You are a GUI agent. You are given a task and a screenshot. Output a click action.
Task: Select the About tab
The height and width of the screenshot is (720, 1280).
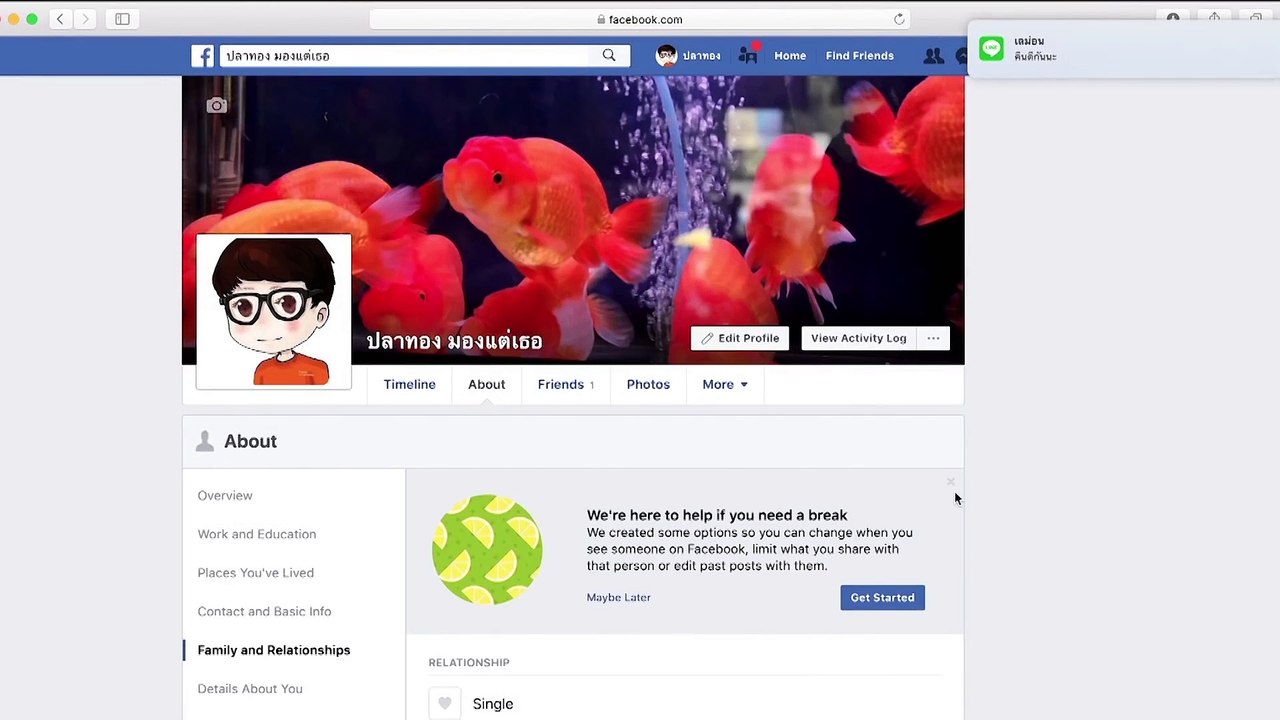pyautogui.click(x=486, y=384)
